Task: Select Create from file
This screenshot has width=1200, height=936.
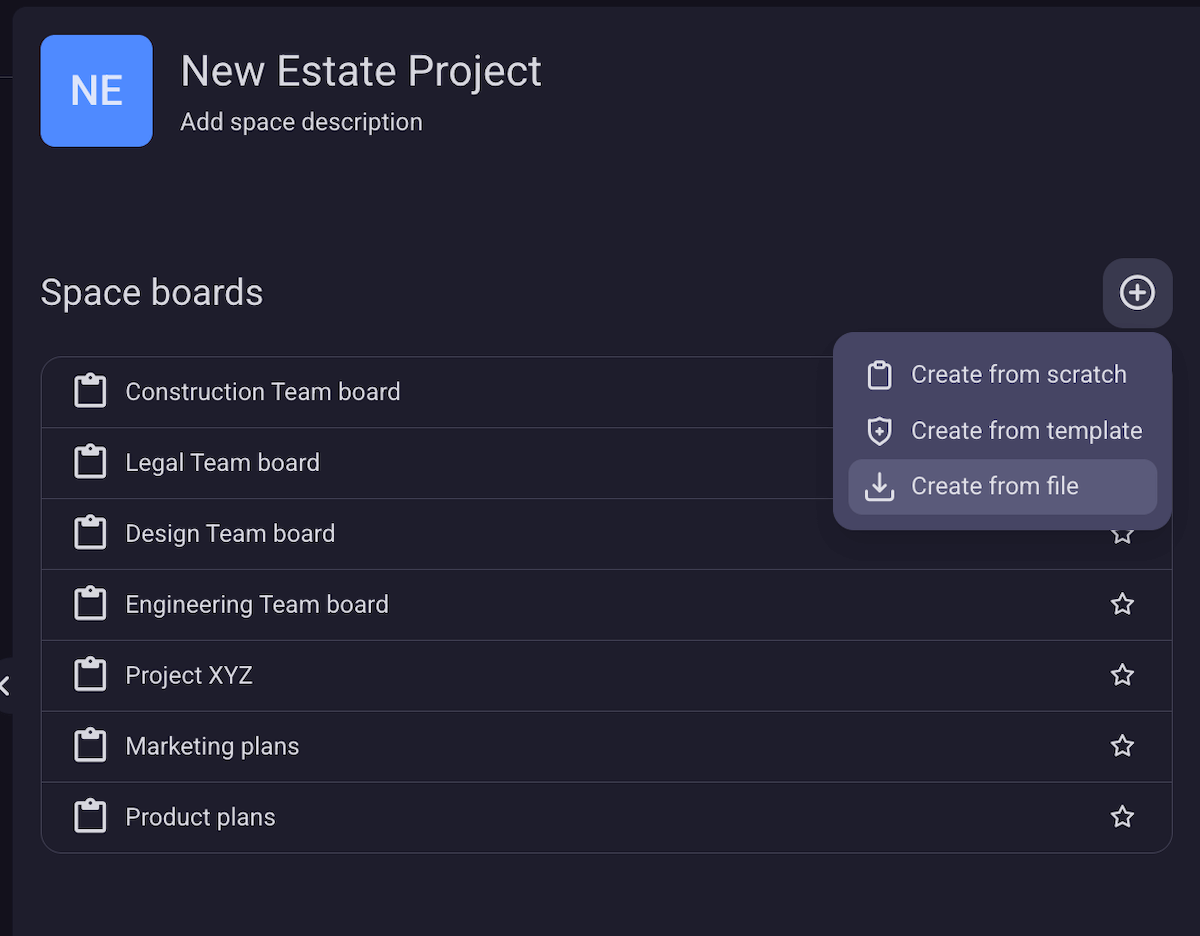Action: (x=995, y=486)
